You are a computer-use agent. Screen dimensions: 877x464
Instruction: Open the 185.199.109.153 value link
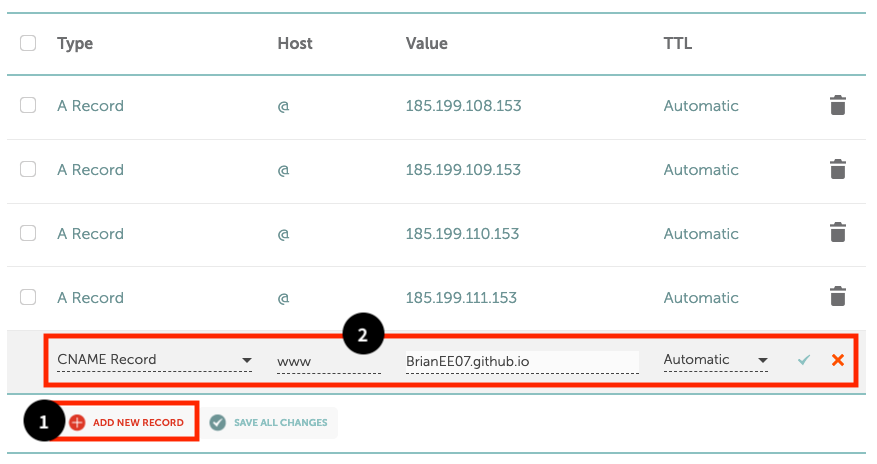(463, 170)
